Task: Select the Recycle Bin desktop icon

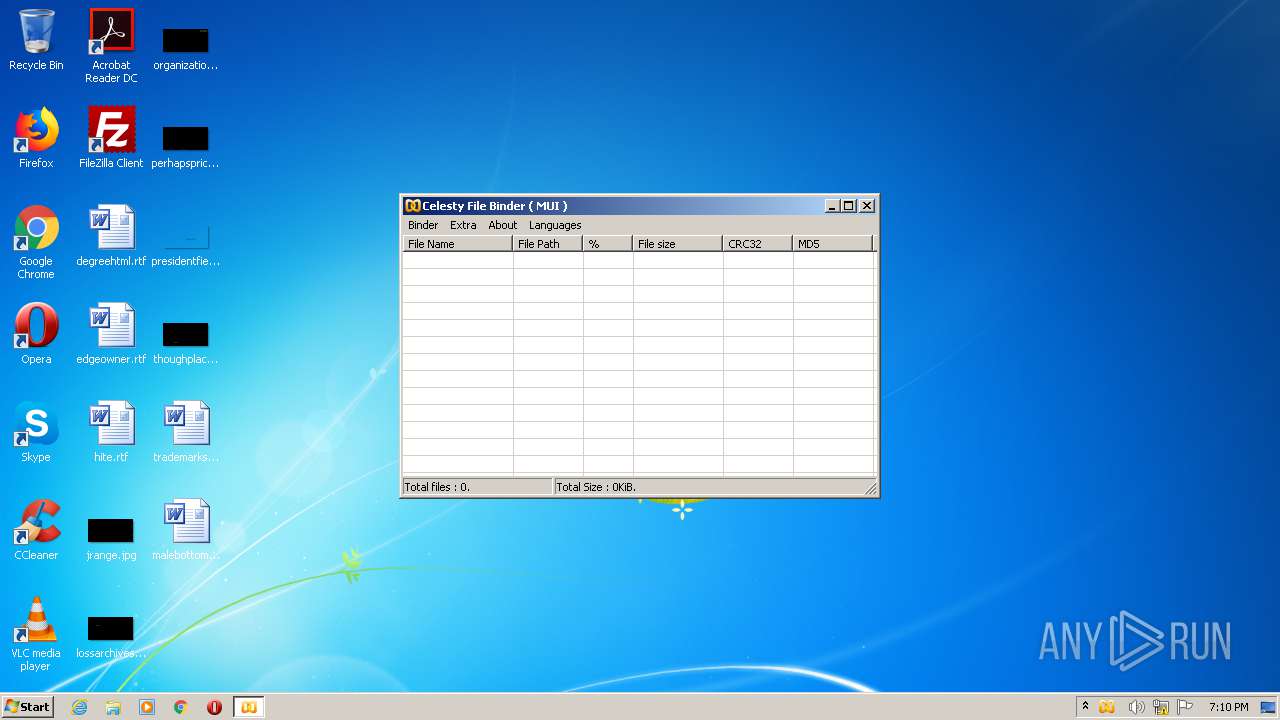Action: point(36,40)
